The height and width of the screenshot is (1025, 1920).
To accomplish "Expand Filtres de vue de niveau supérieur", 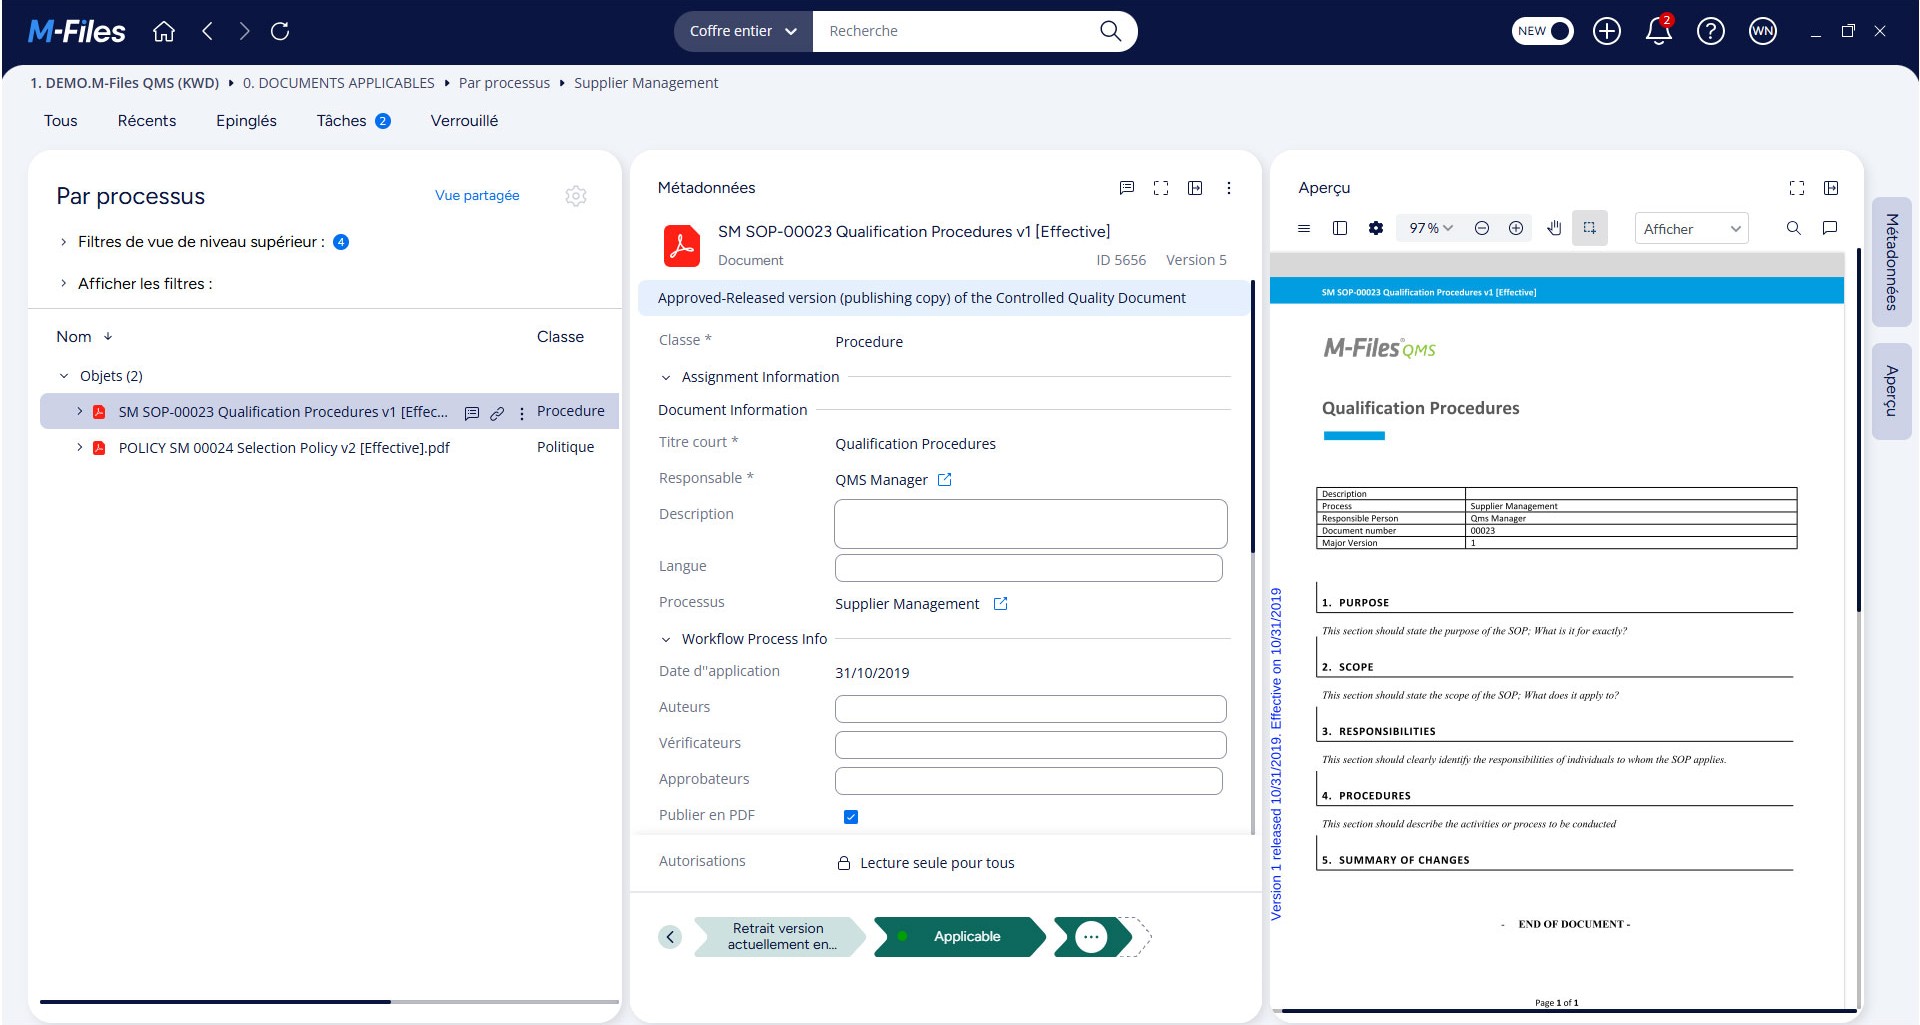I will [x=64, y=242].
